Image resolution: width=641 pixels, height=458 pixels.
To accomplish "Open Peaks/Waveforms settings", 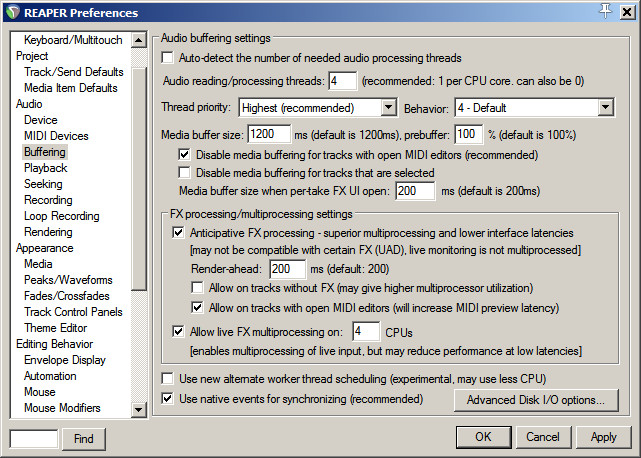I will (x=68, y=280).
